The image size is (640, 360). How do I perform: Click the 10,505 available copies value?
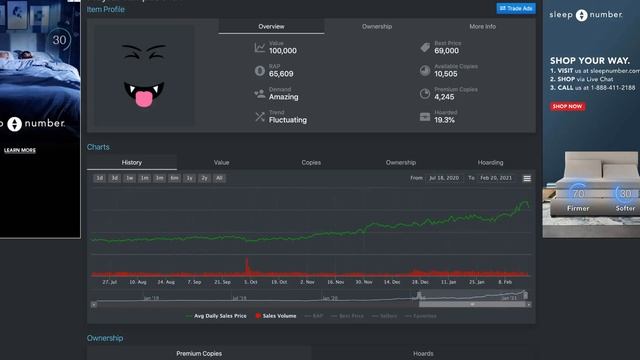446,74
